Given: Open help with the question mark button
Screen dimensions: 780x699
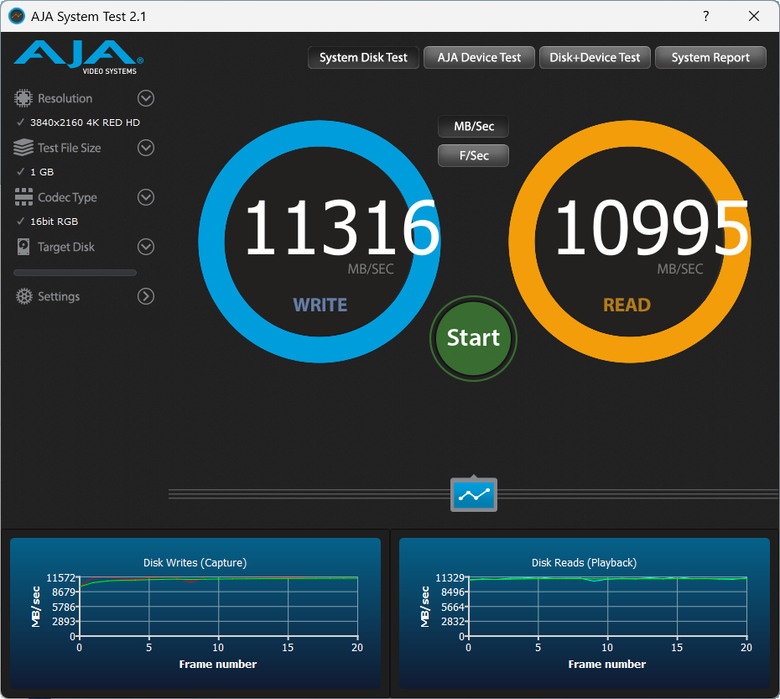Looking at the screenshot, I should coord(706,16).
